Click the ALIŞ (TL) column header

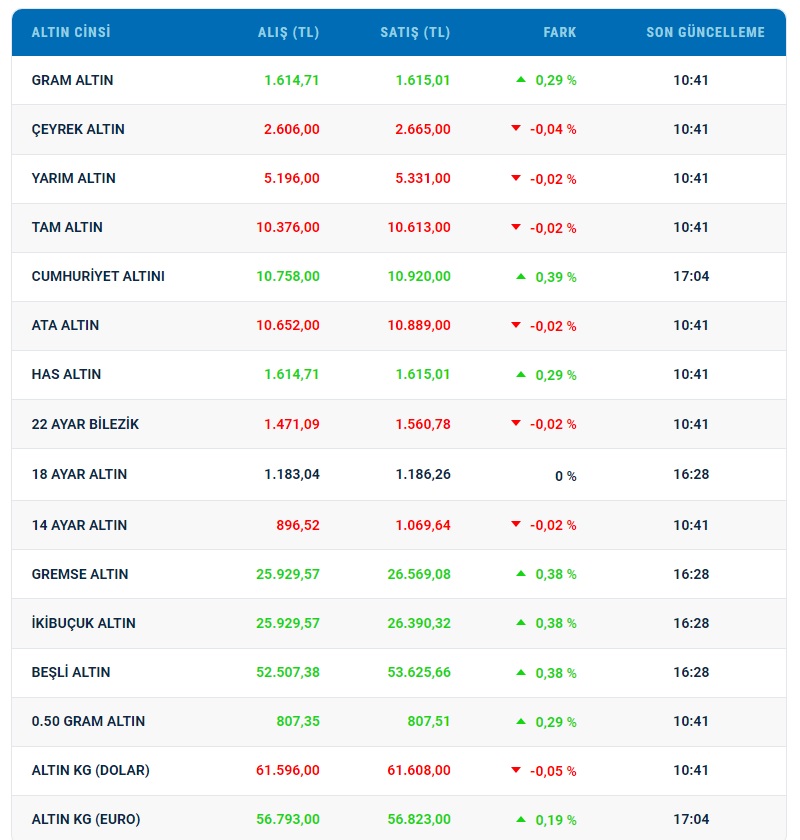click(x=288, y=33)
